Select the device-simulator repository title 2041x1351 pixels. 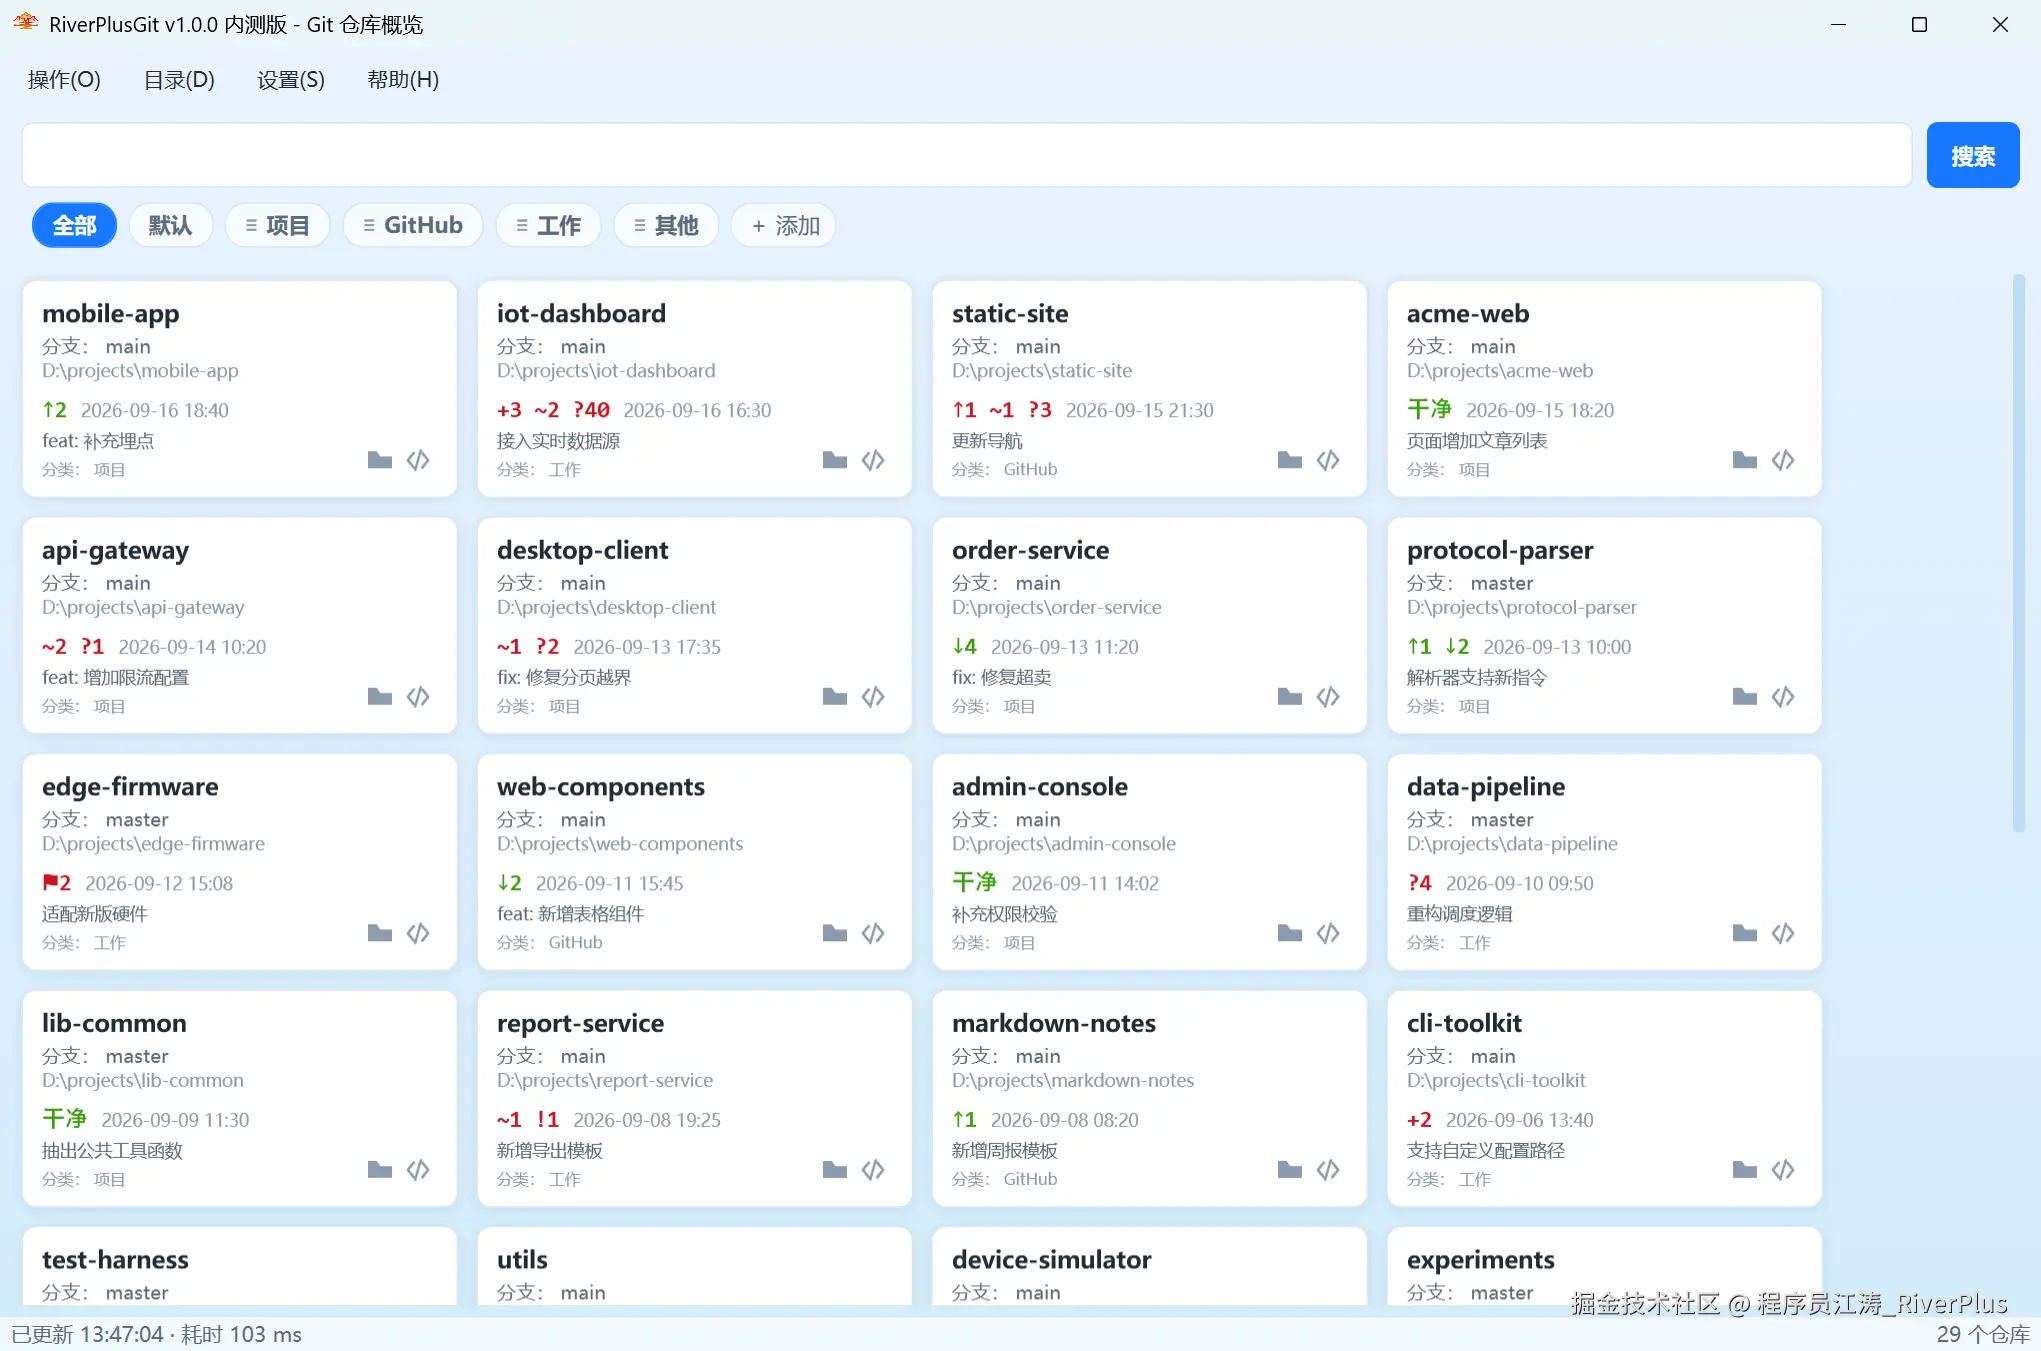(1051, 1260)
